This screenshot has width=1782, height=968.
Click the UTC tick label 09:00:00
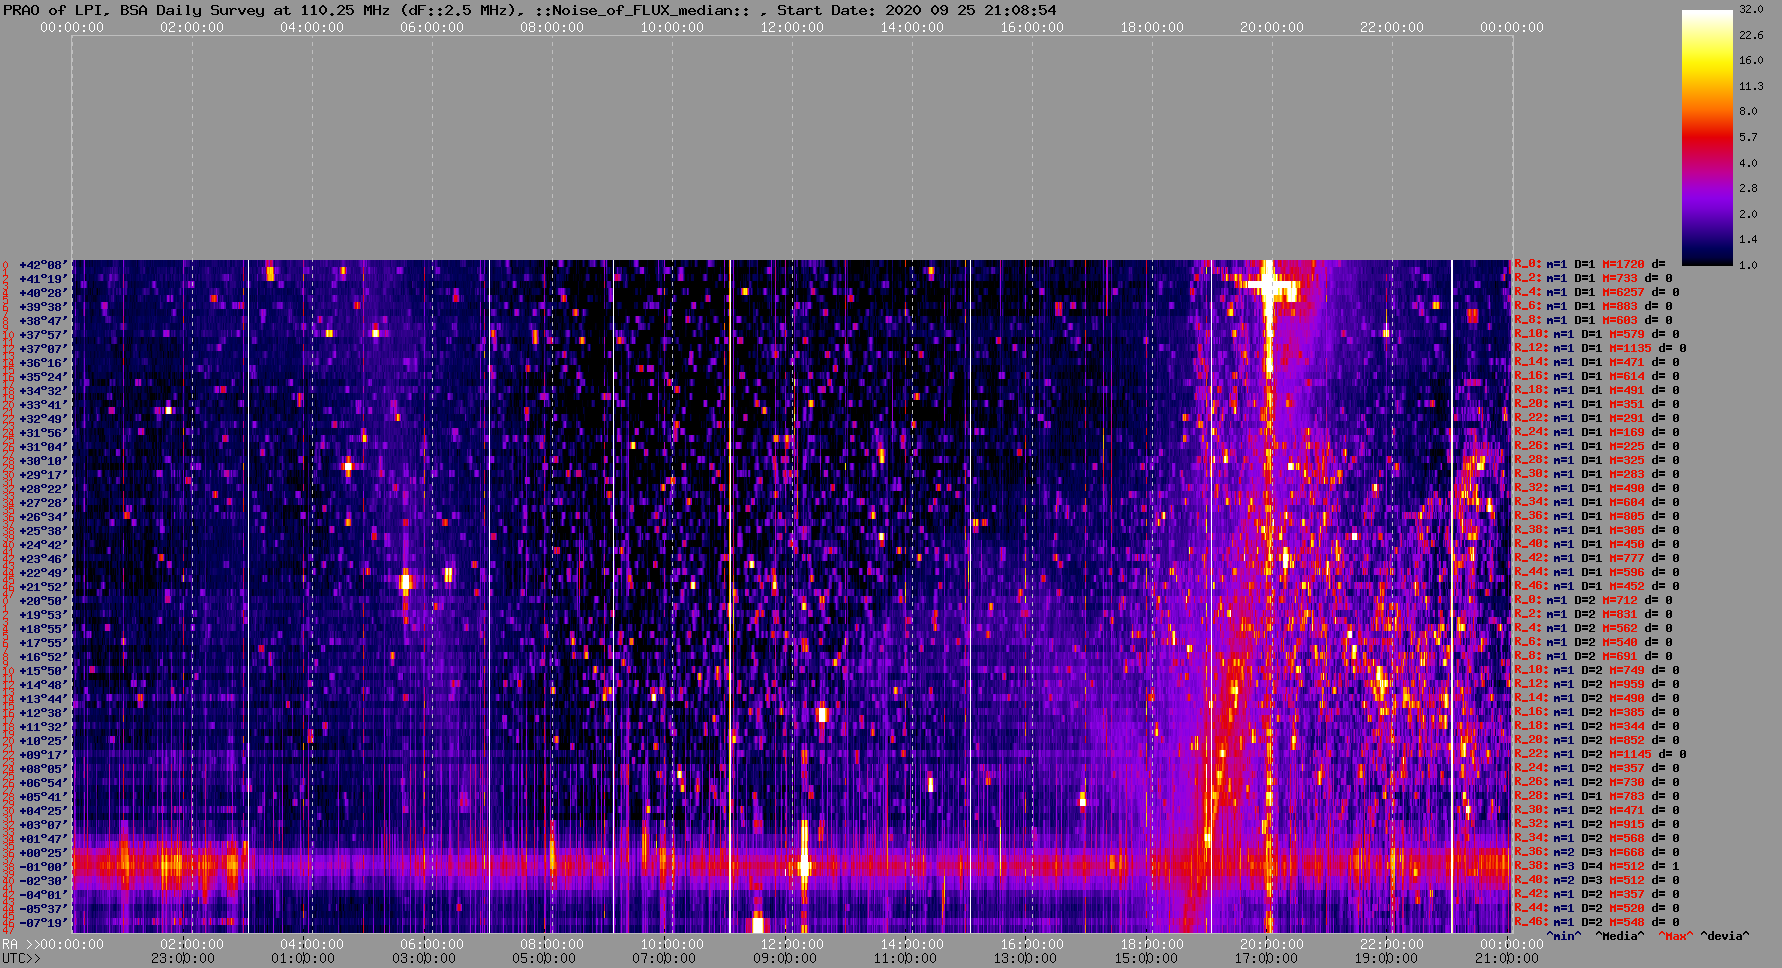coord(785,959)
